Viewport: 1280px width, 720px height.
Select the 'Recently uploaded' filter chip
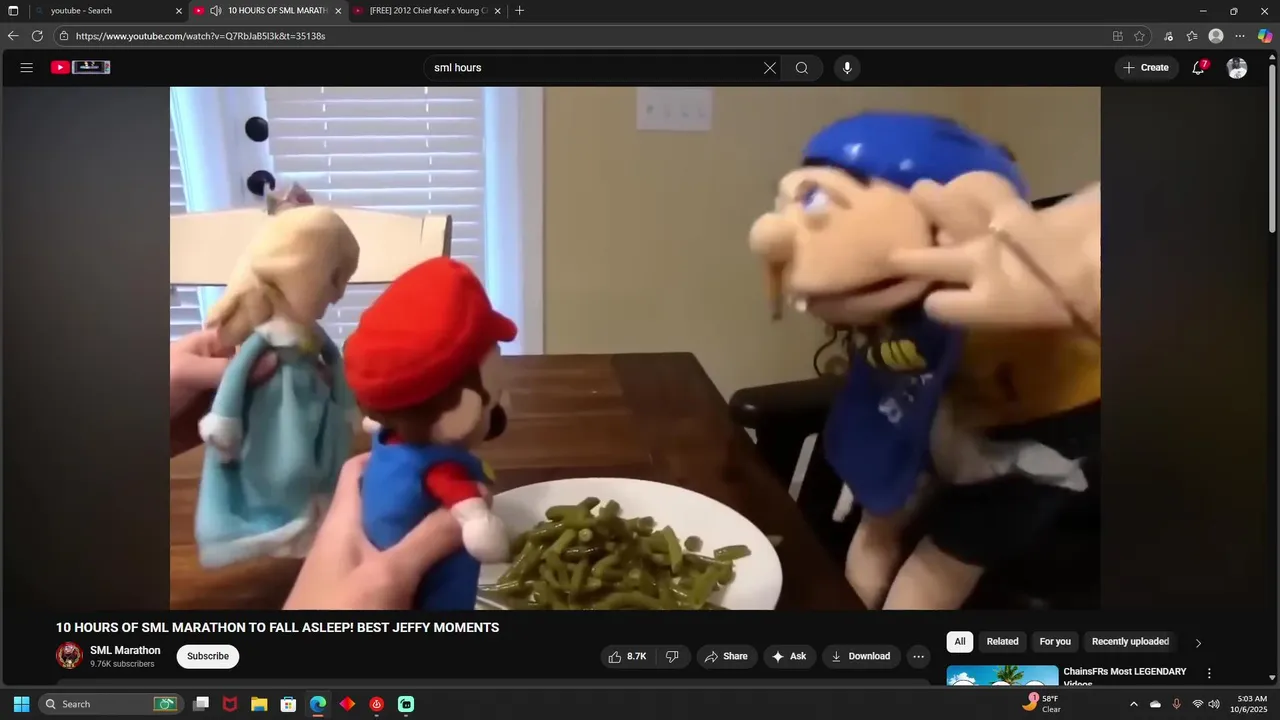1130,642
